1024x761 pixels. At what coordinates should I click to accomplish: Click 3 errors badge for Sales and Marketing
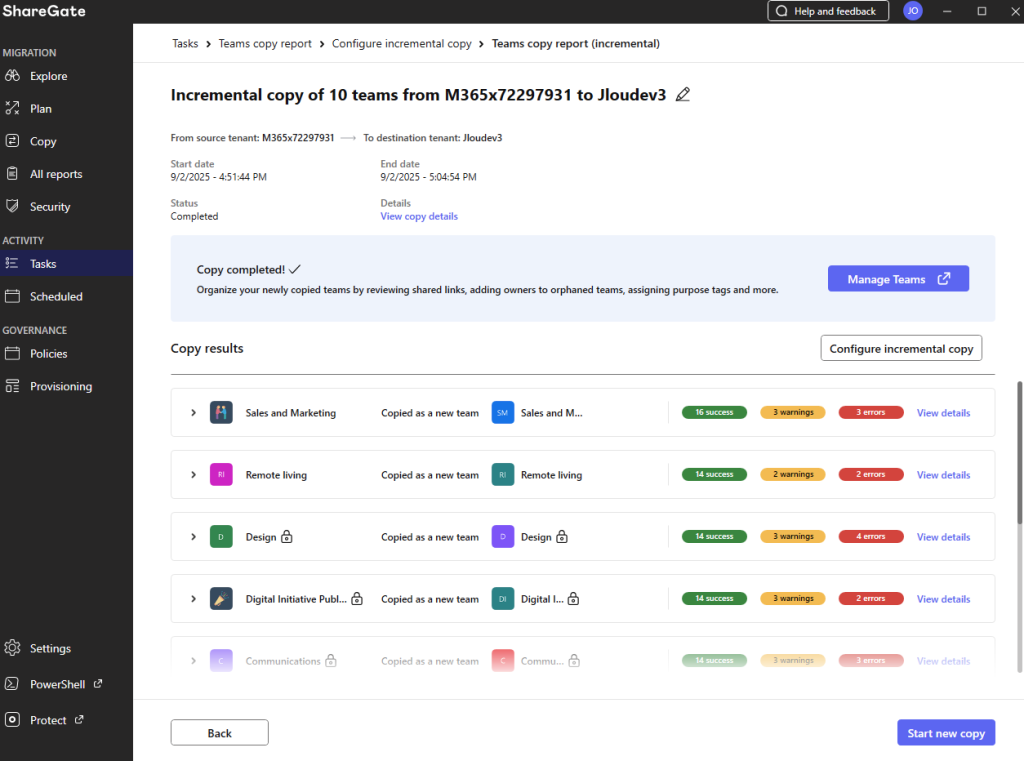tap(871, 413)
